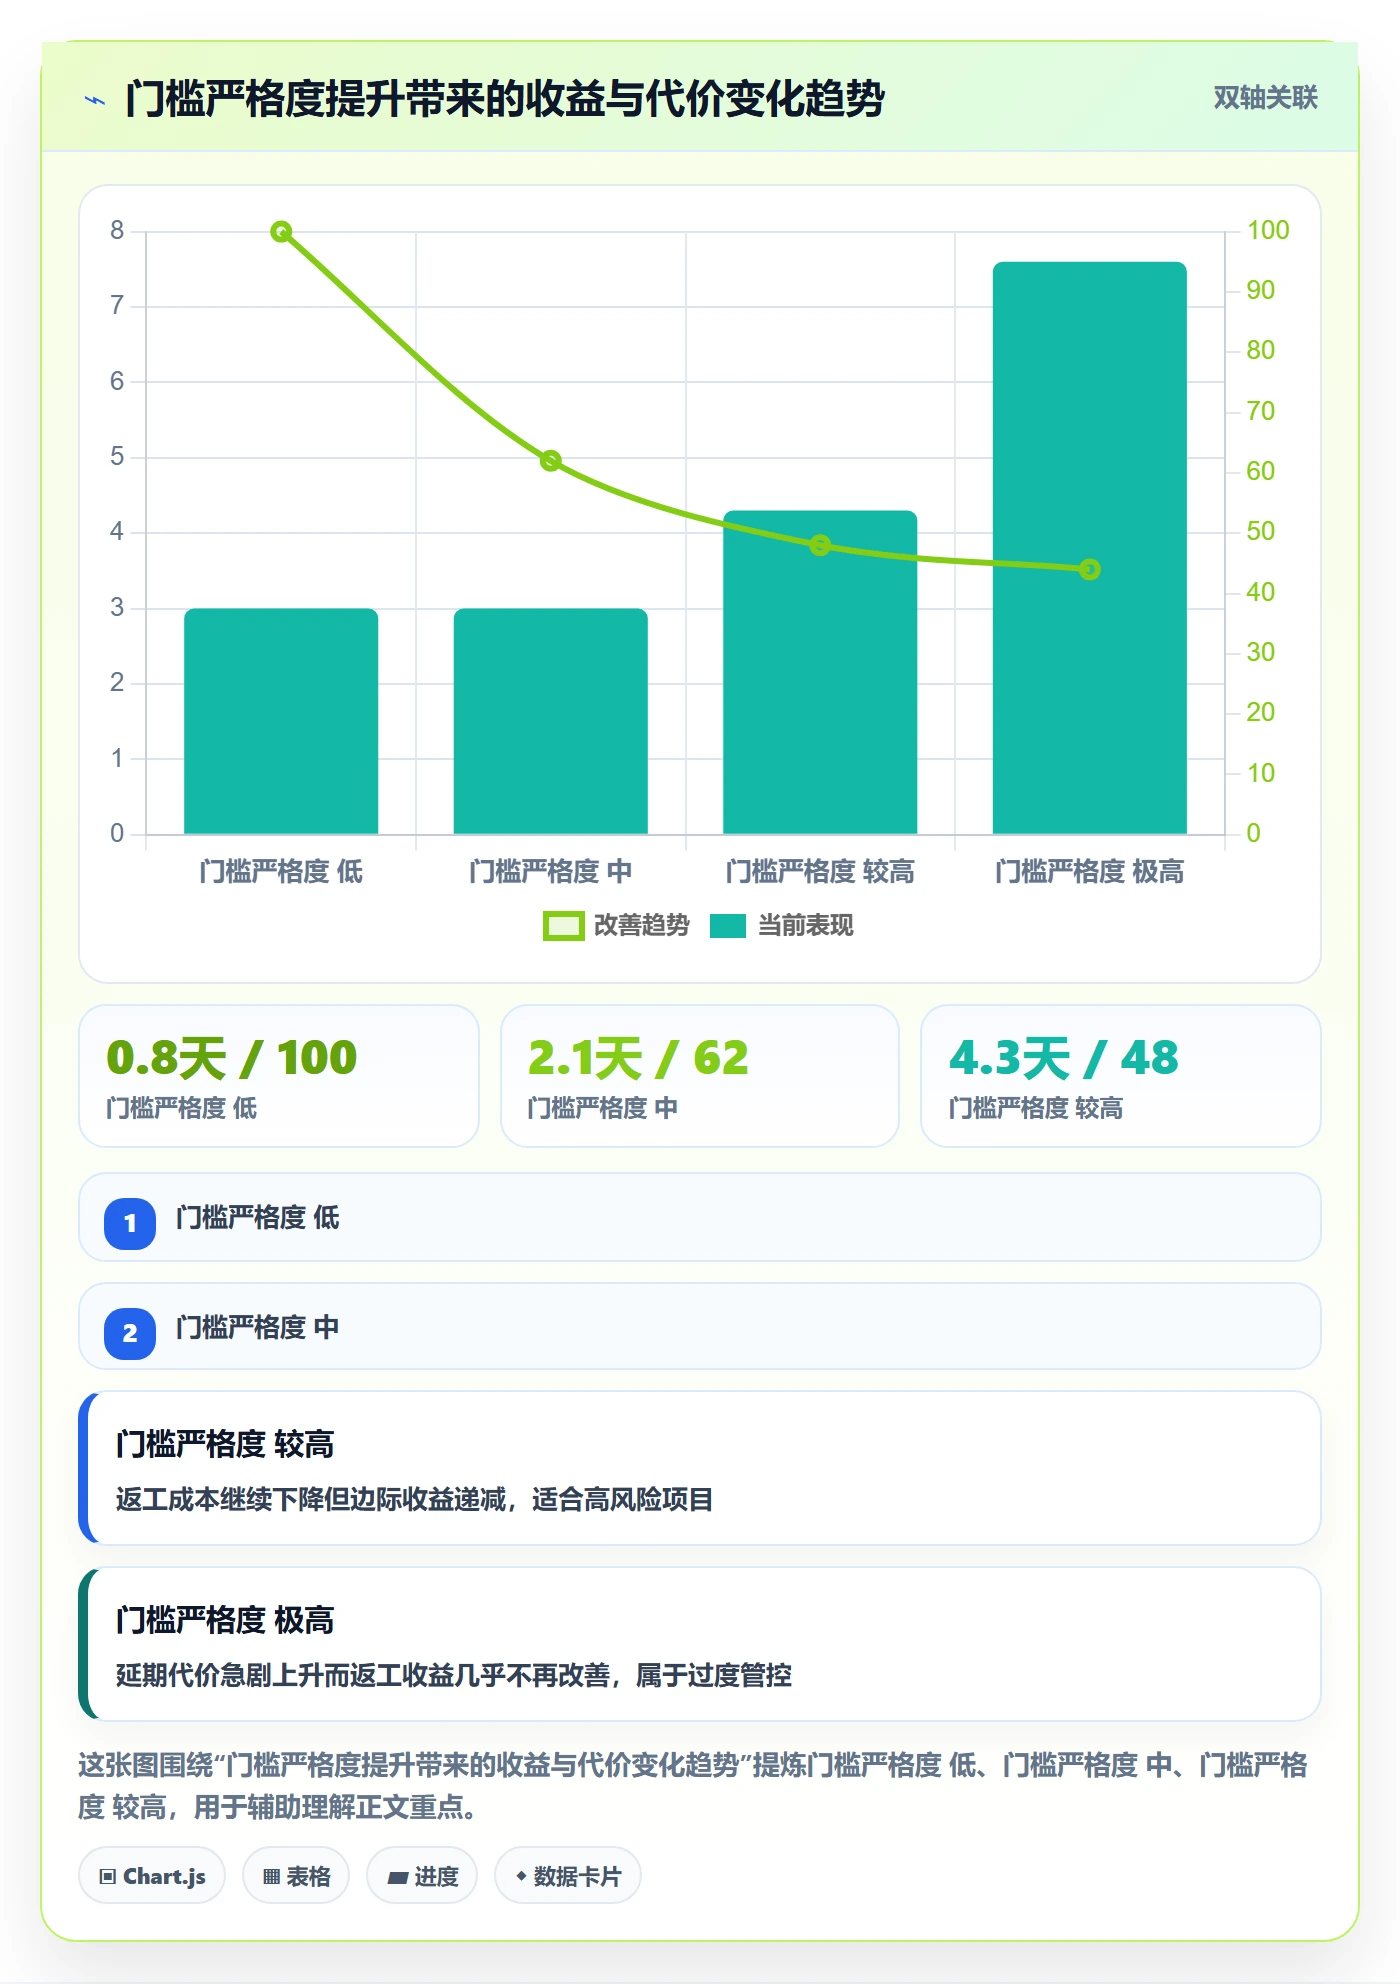
Task: Click the right axis value 100
Action: [1268, 231]
